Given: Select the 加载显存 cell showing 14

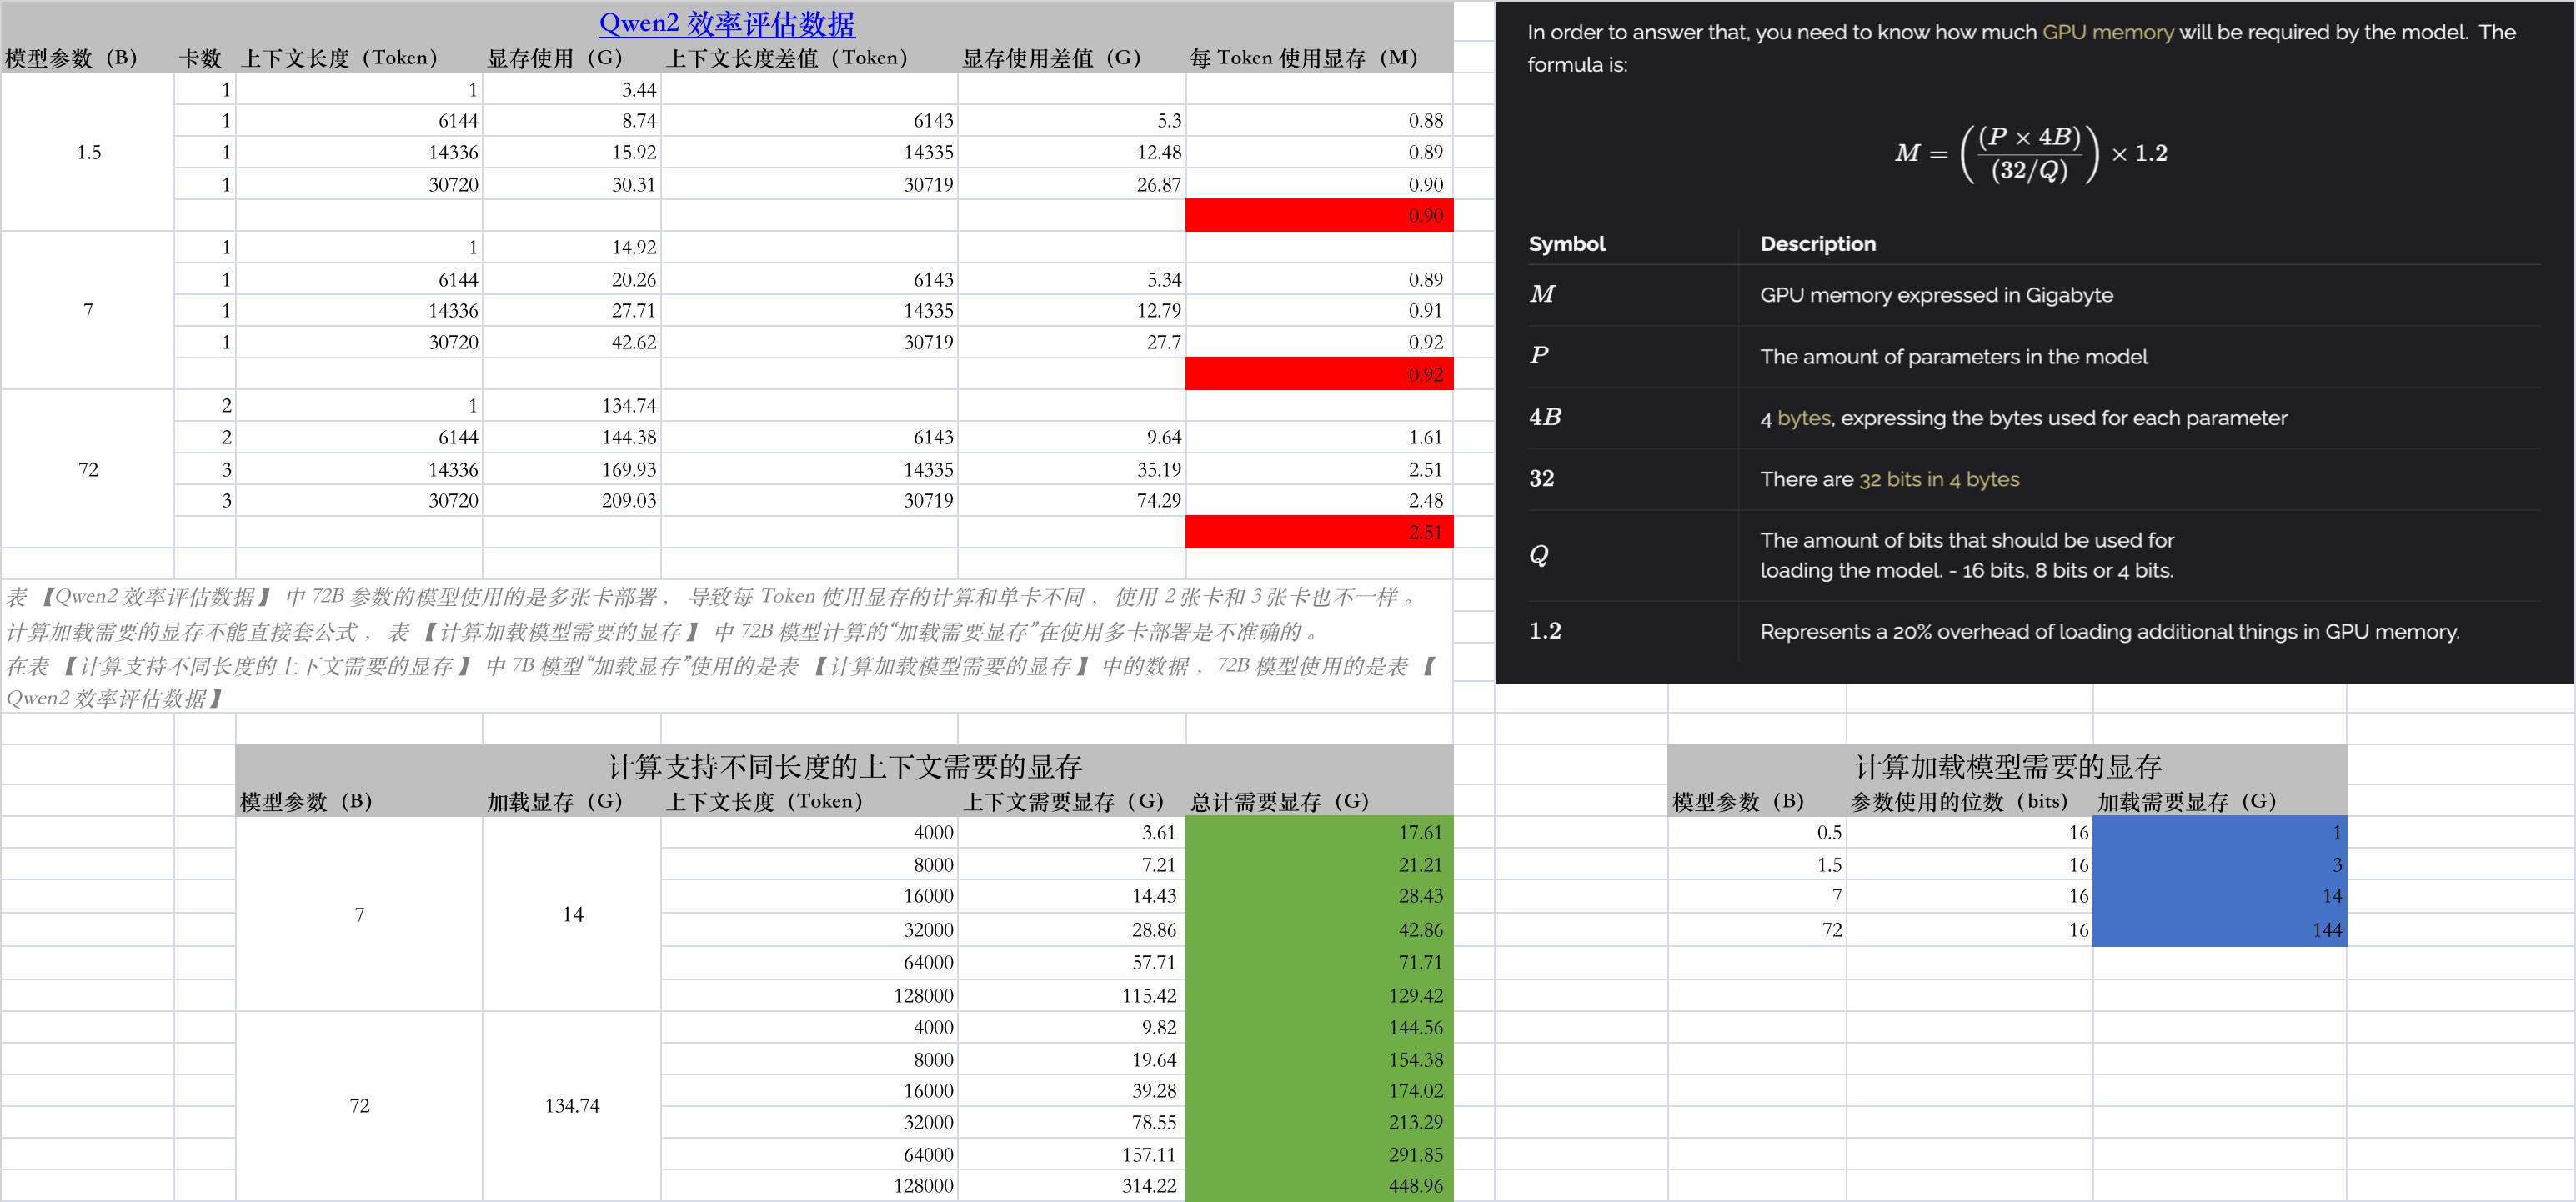Looking at the screenshot, I should point(572,914).
